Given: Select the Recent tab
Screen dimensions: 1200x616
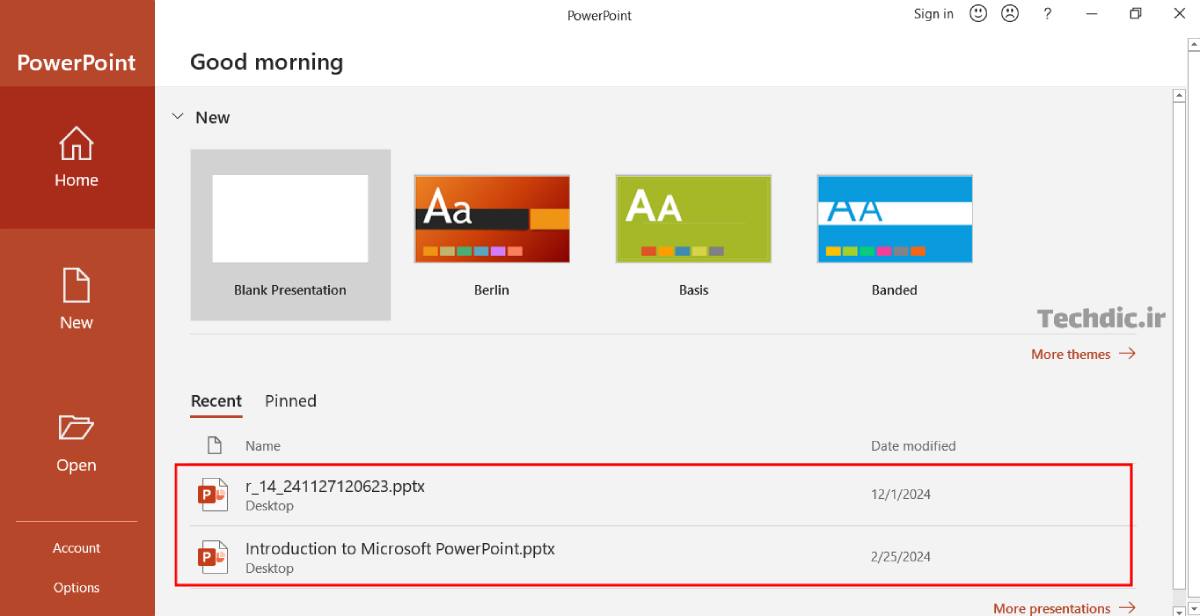Looking at the screenshot, I should tap(216, 401).
